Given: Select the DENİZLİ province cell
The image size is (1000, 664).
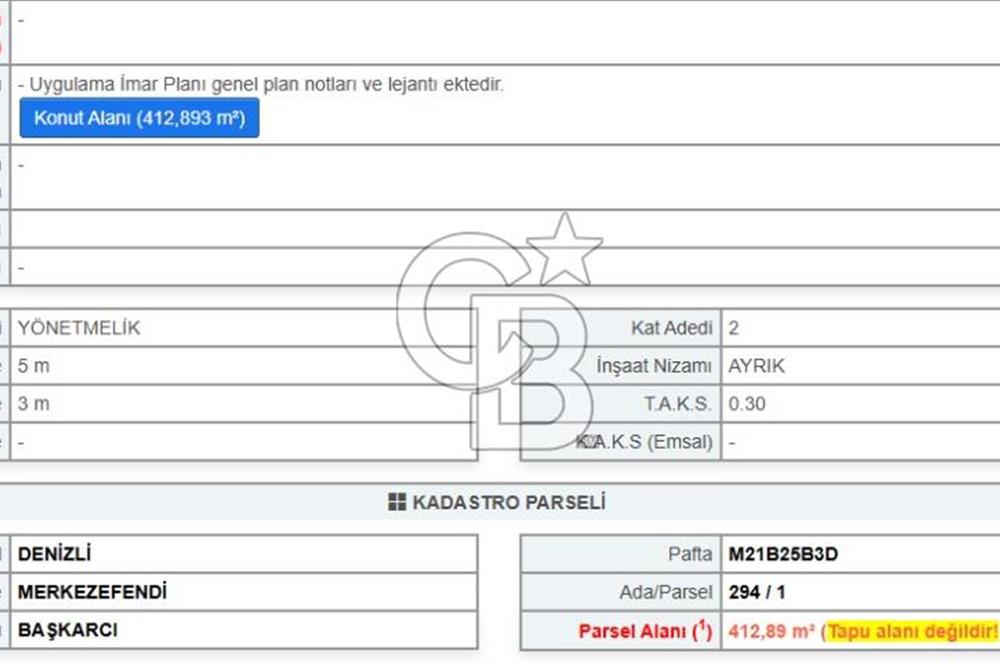Looking at the screenshot, I should [55, 554].
